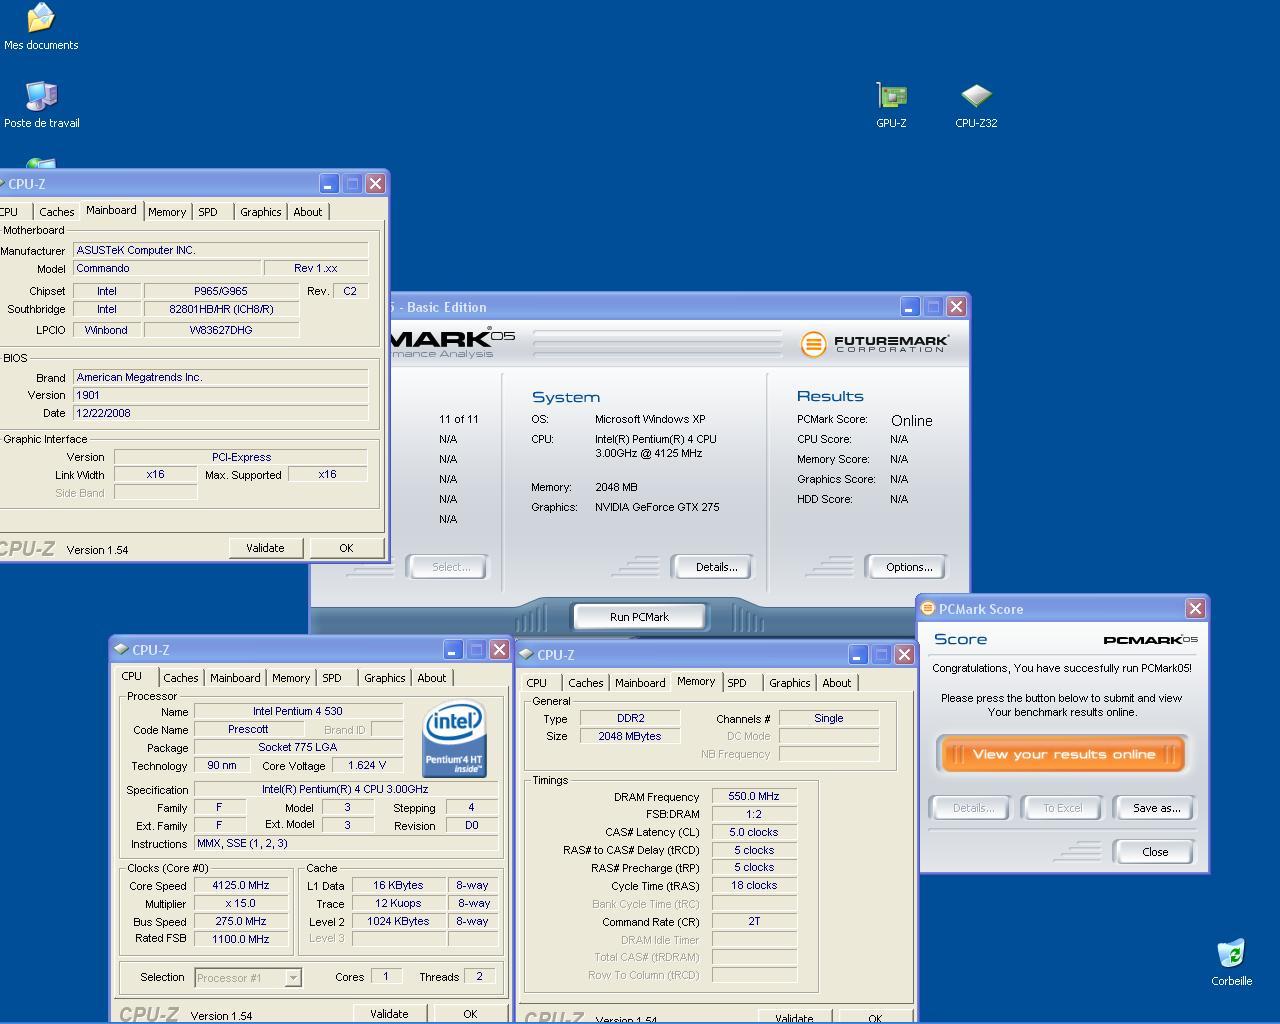Image resolution: width=1280 pixels, height=1024 pixels.
Task: Select SPD tab in processor CPU-Z window
Action: (332, 678)
